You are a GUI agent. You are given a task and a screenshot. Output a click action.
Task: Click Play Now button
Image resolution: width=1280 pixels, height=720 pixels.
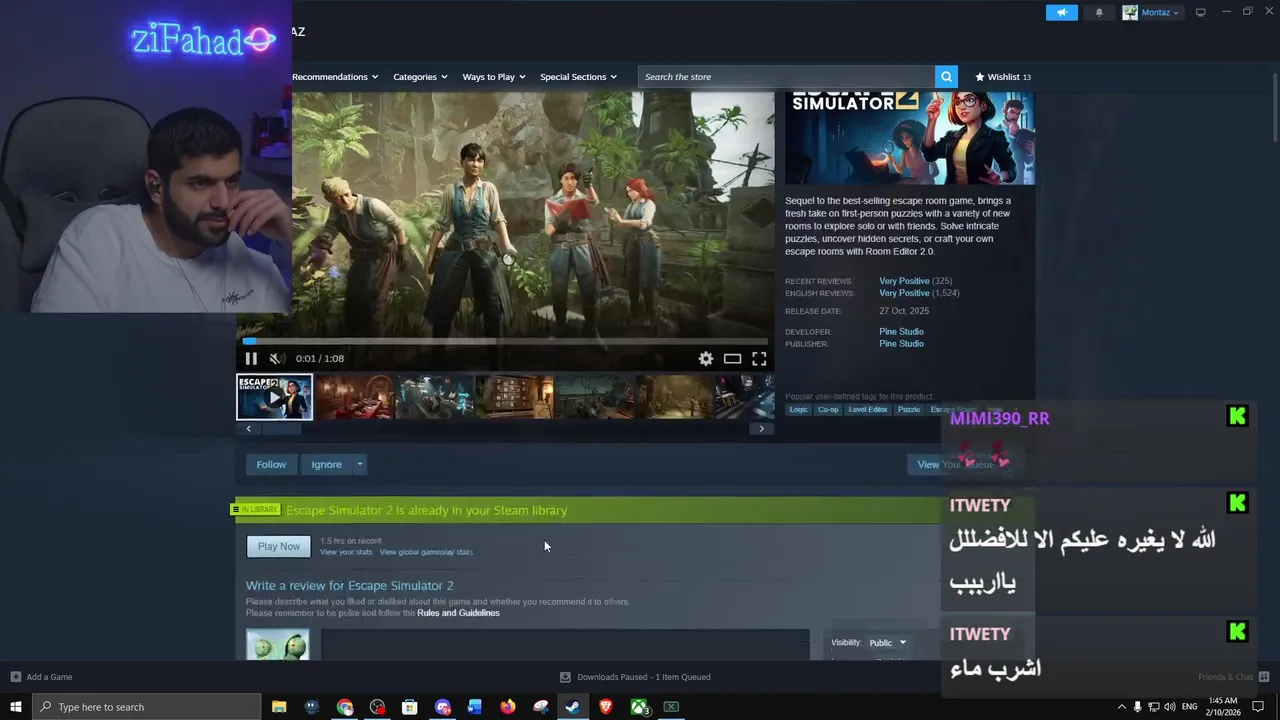point(279,546)
